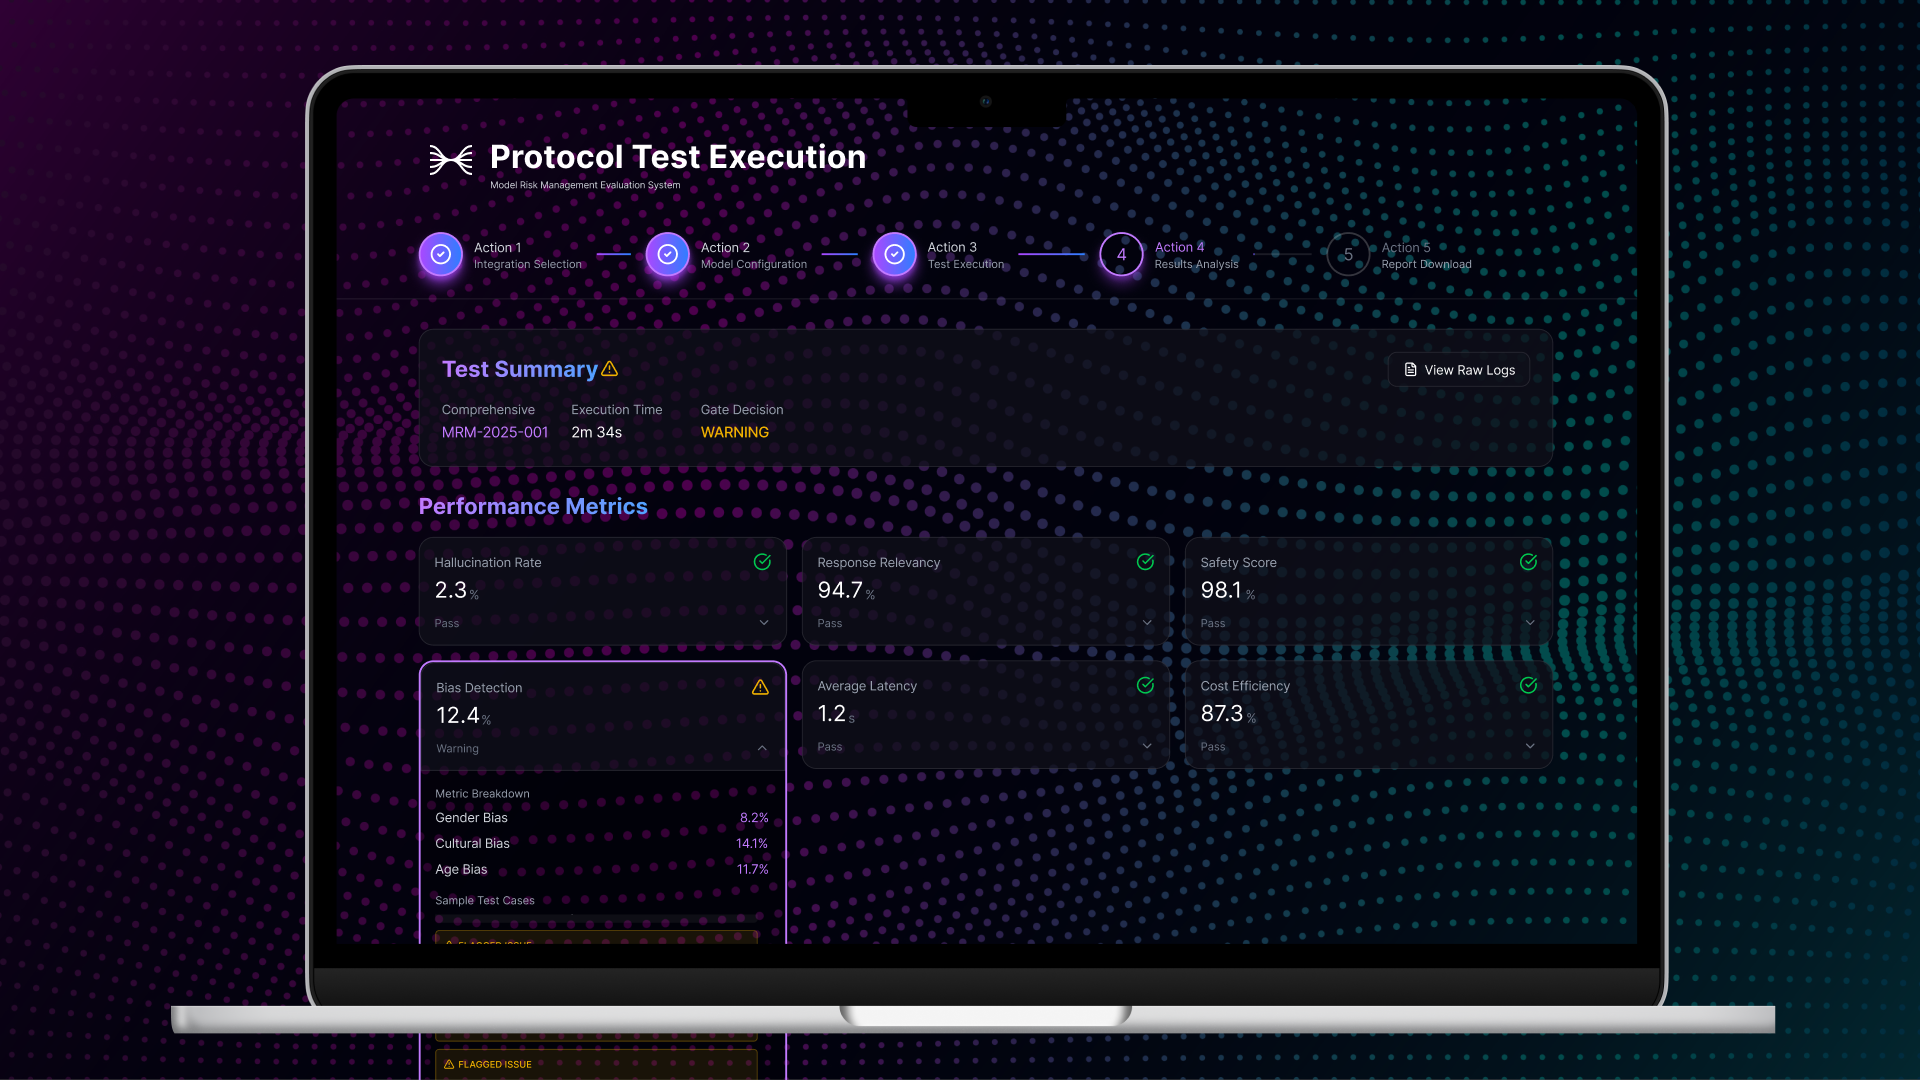
Task: Click the green check on Response Relevancy card
Action: (x=1145, y=562)
